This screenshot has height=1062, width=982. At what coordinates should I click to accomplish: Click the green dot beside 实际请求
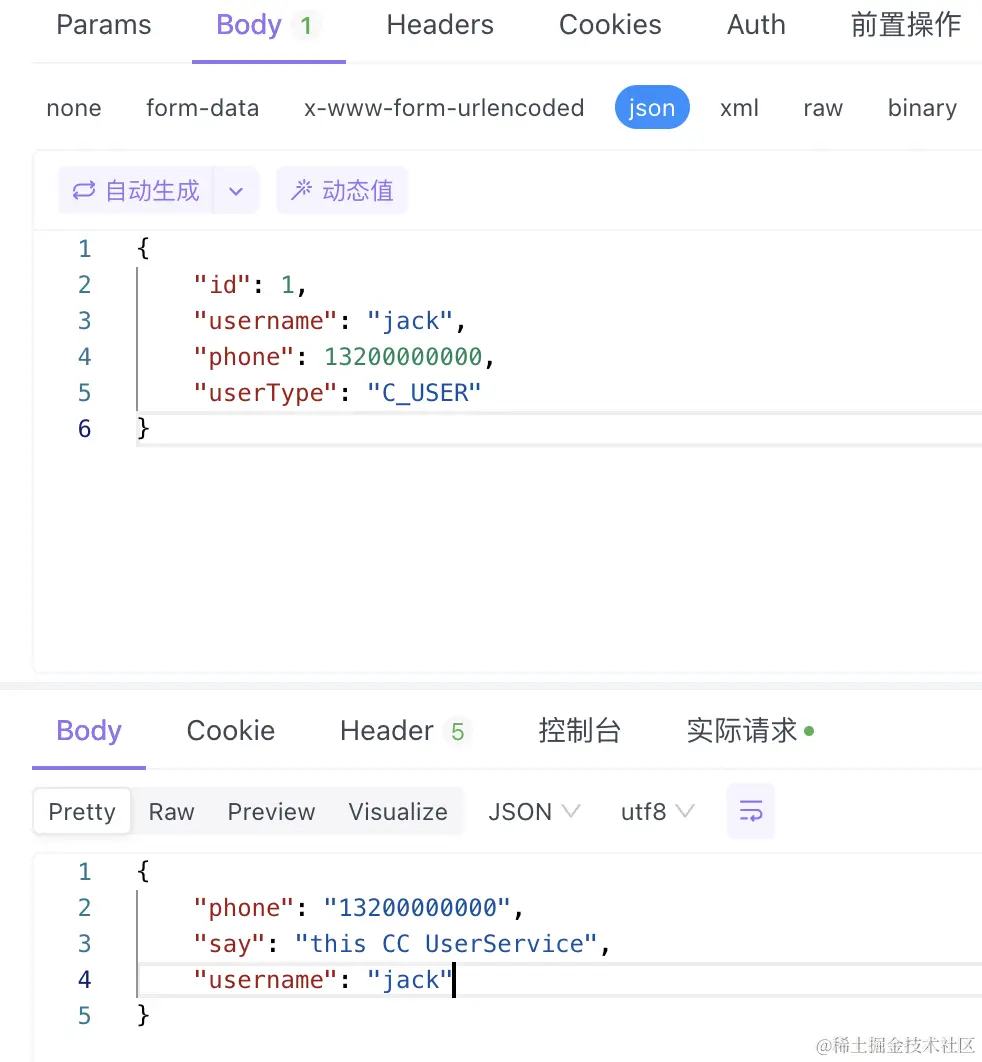click(809, 731)
